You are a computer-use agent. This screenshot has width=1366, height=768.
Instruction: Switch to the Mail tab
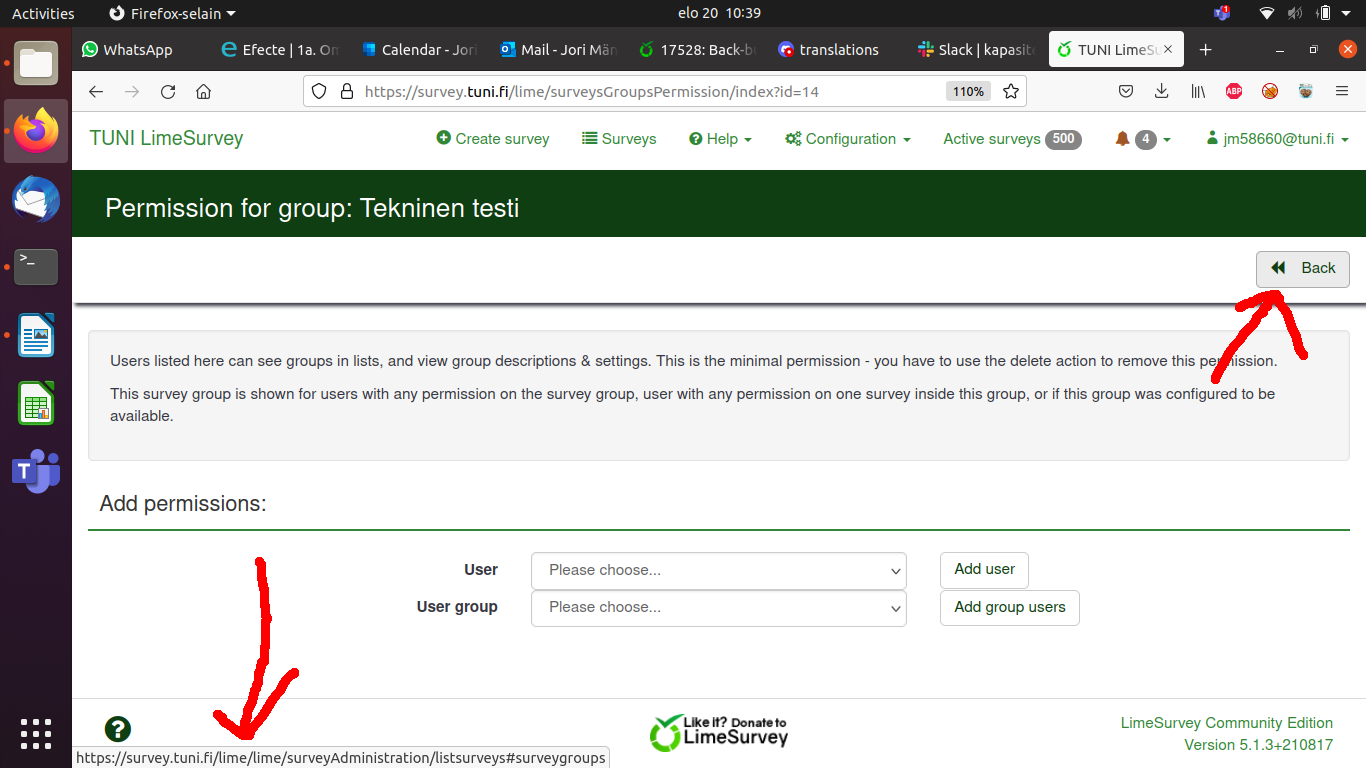pyautogui.click(x=559, y=50)
